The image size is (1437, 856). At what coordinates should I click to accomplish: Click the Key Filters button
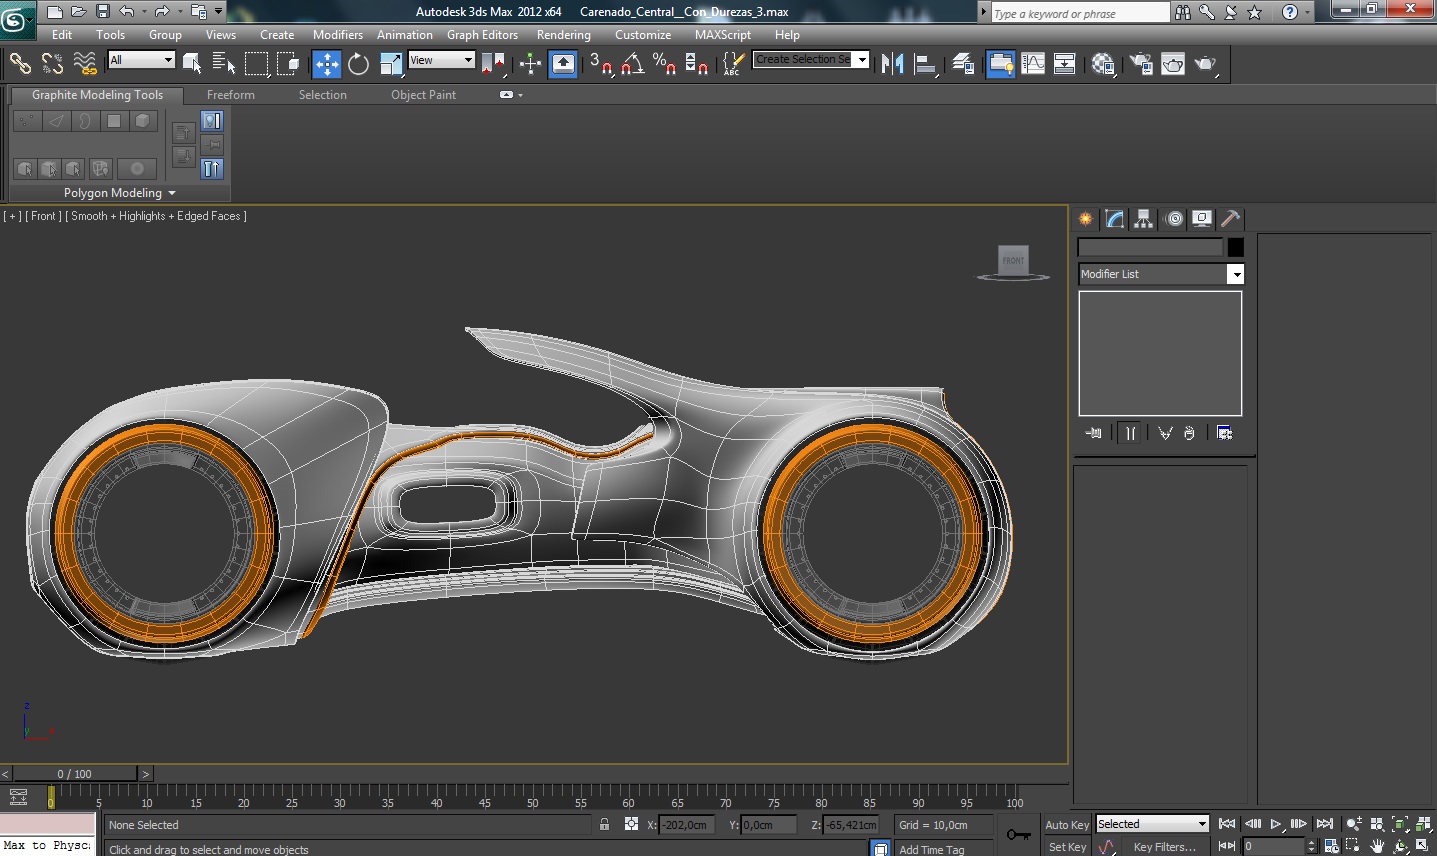(x=1164, y=847)
